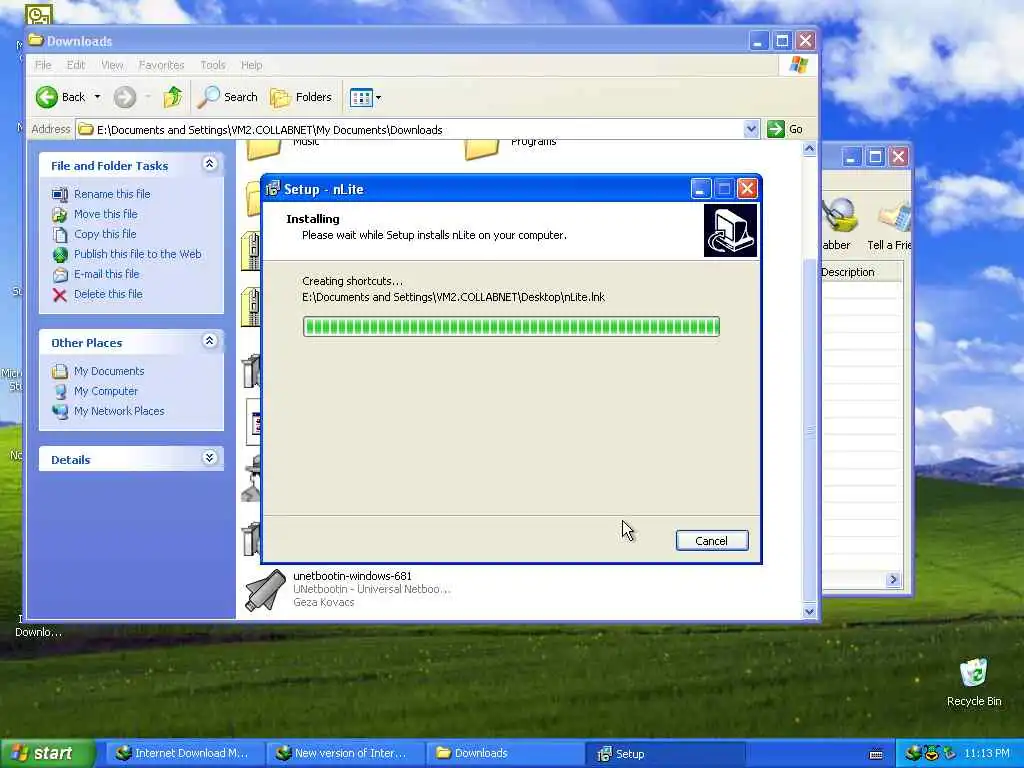This screenshot has height=768, width=1024.
Task: Click the E-mail this file envelope icon
Action: 60,274
